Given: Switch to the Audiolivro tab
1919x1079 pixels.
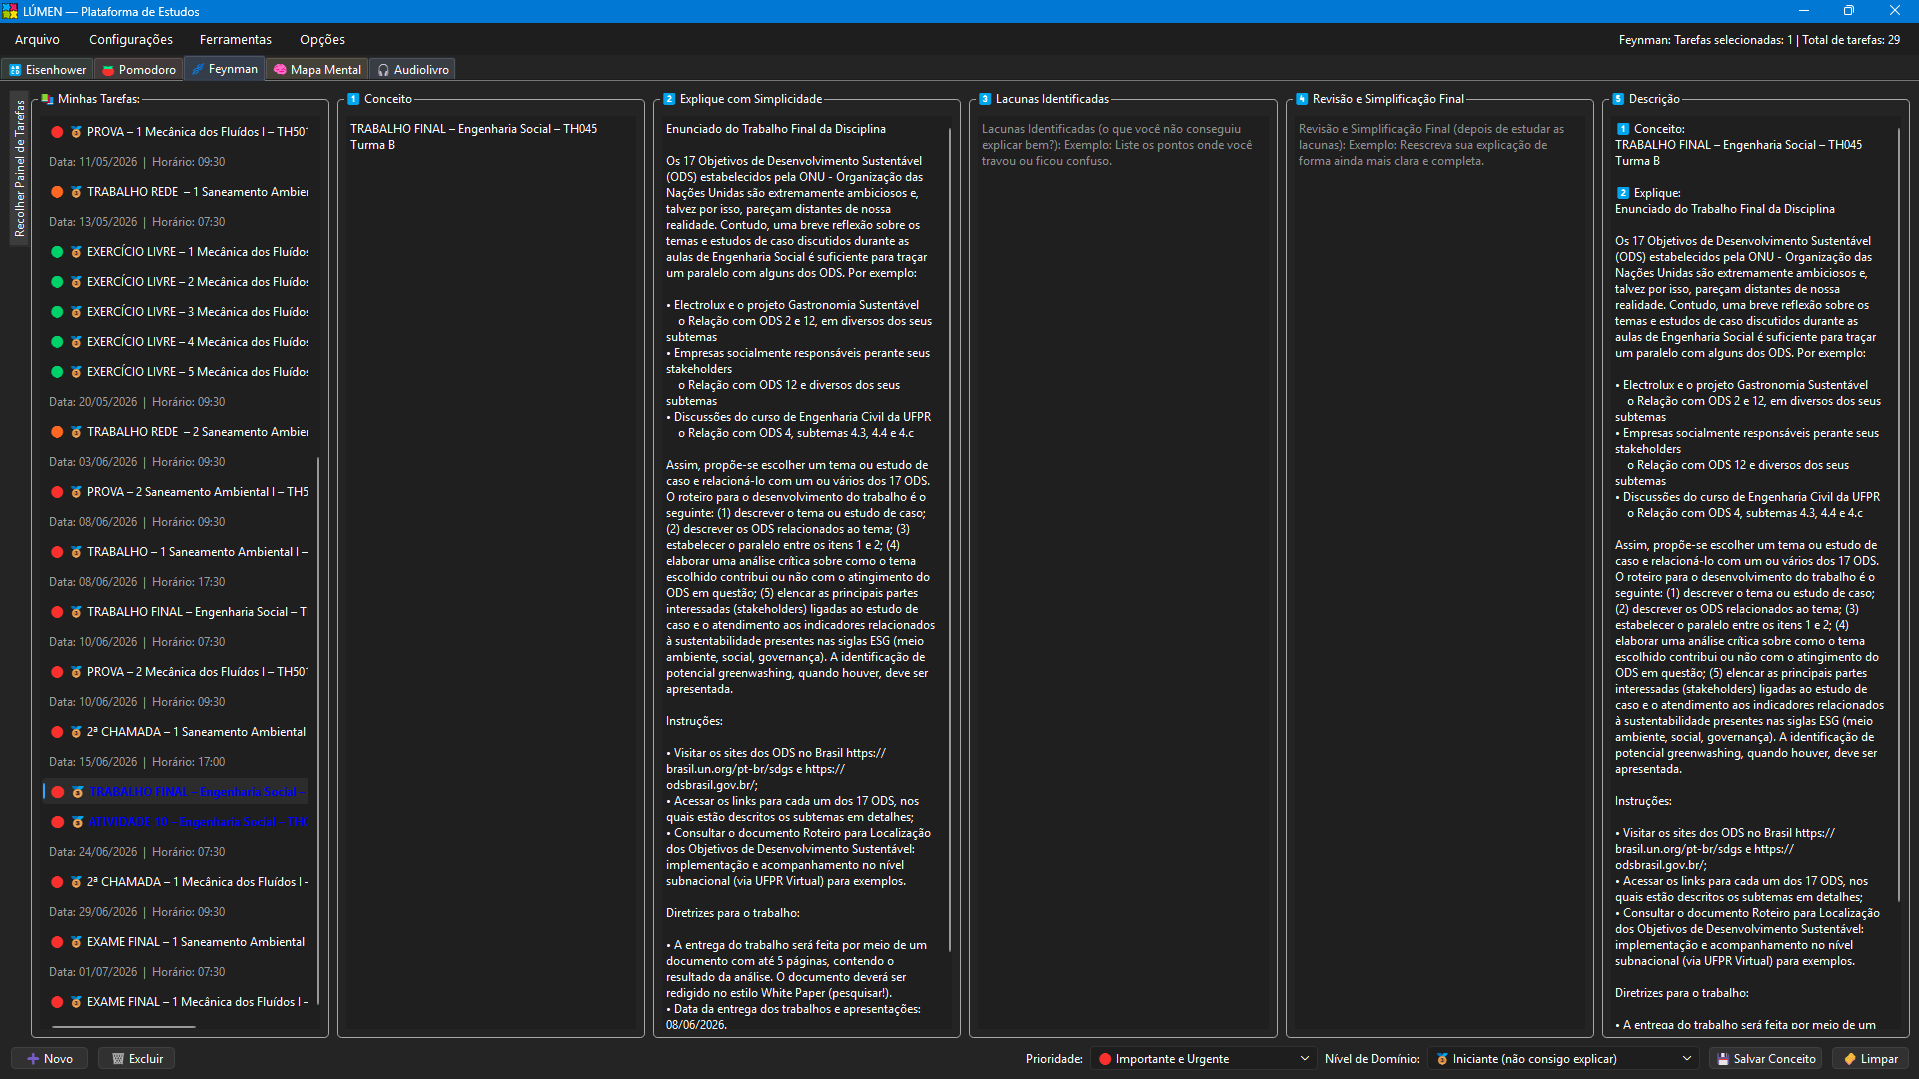Looking at the screenshot, I should click(x=413, y=69).
